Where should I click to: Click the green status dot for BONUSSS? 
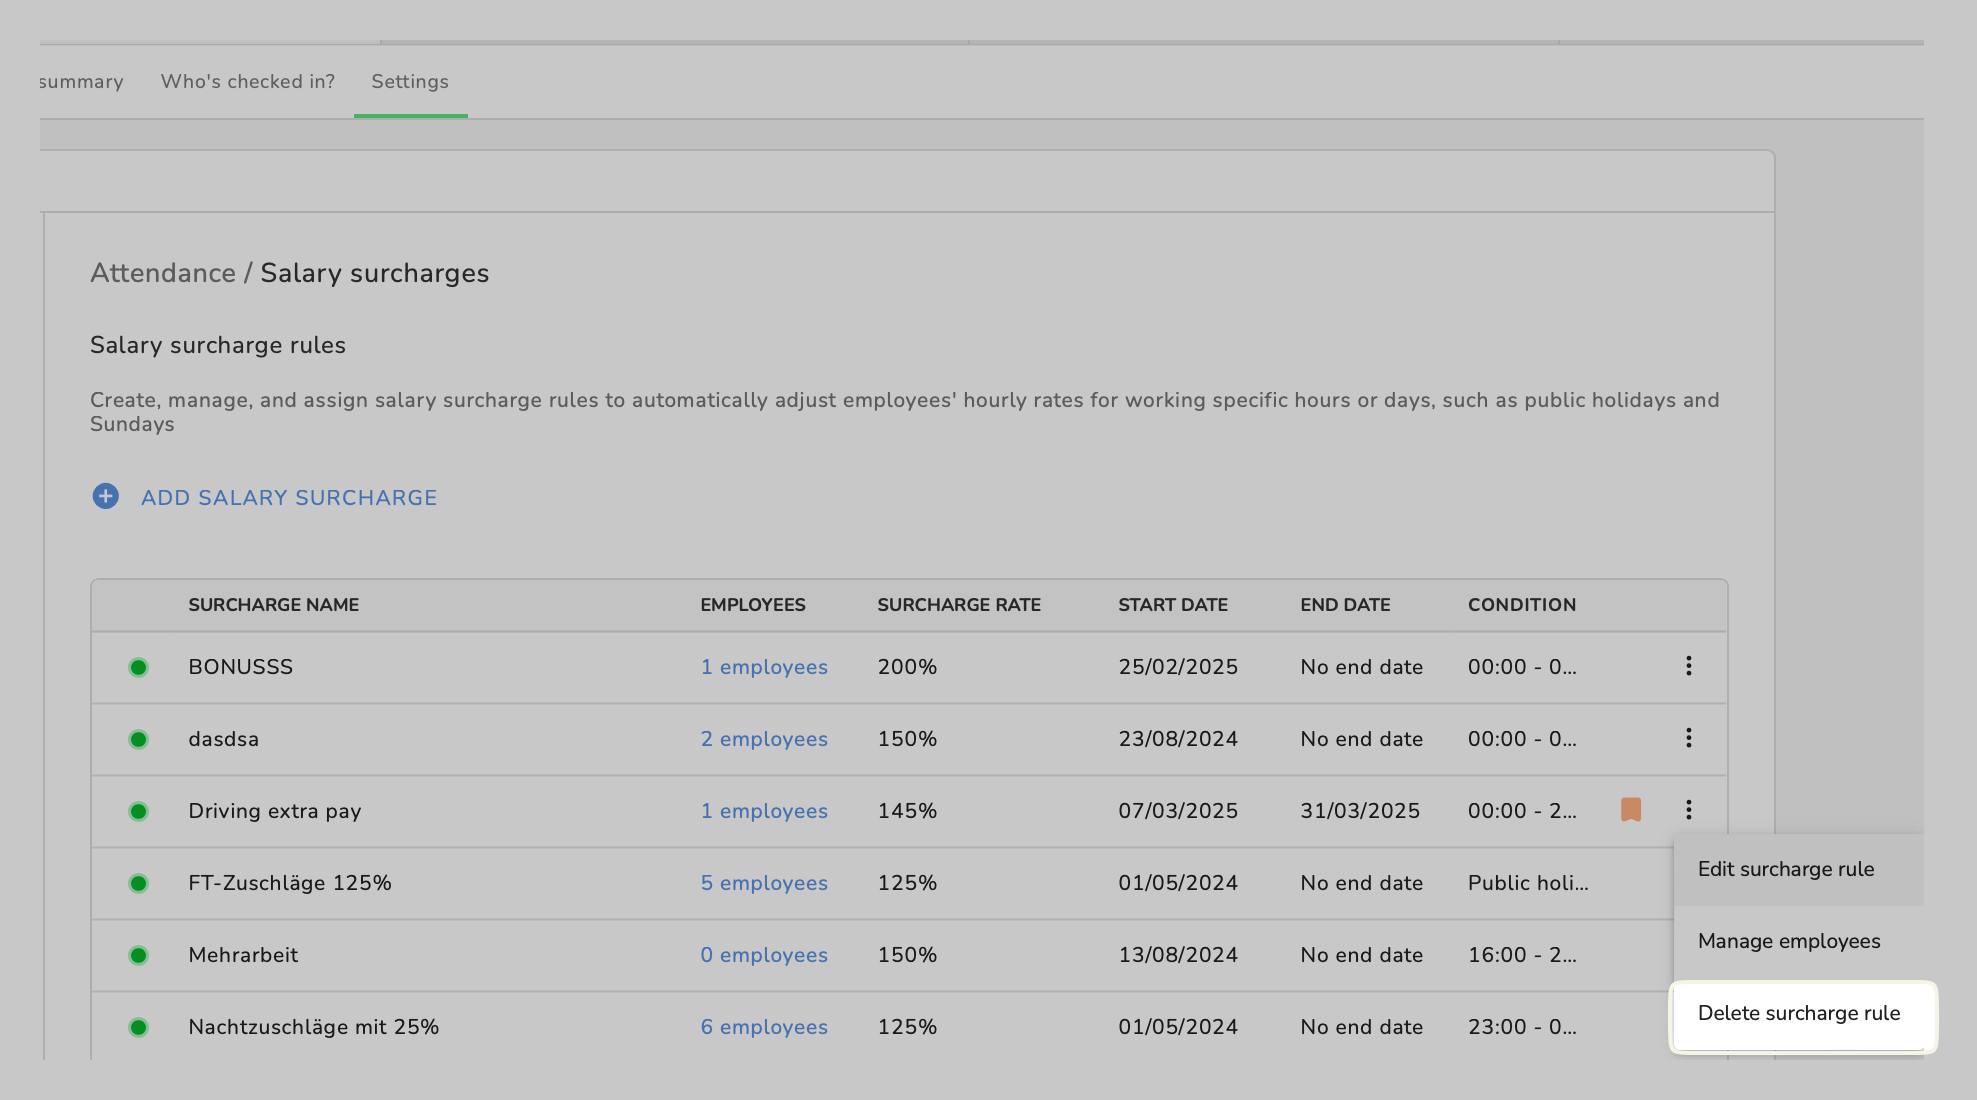(x=138, y=667)
